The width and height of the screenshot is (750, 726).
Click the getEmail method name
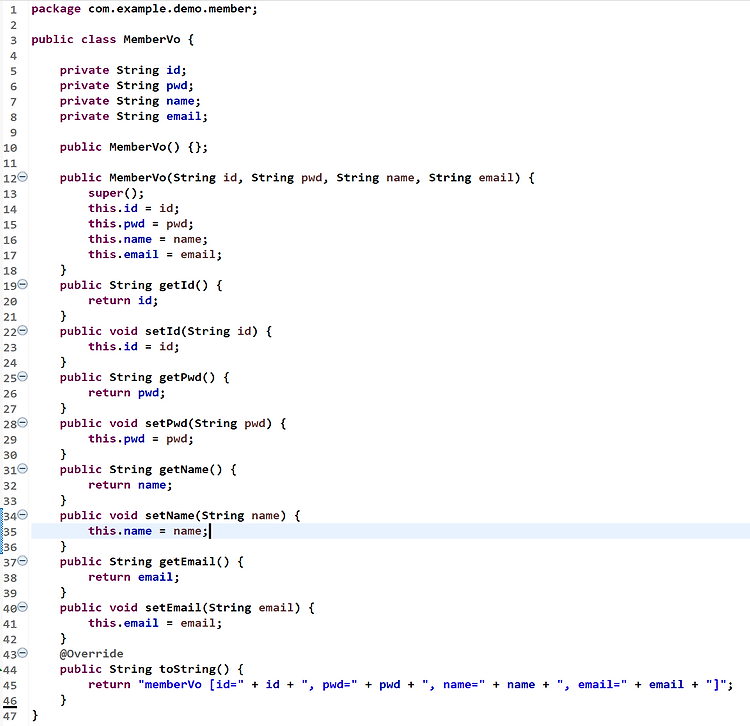187,561
